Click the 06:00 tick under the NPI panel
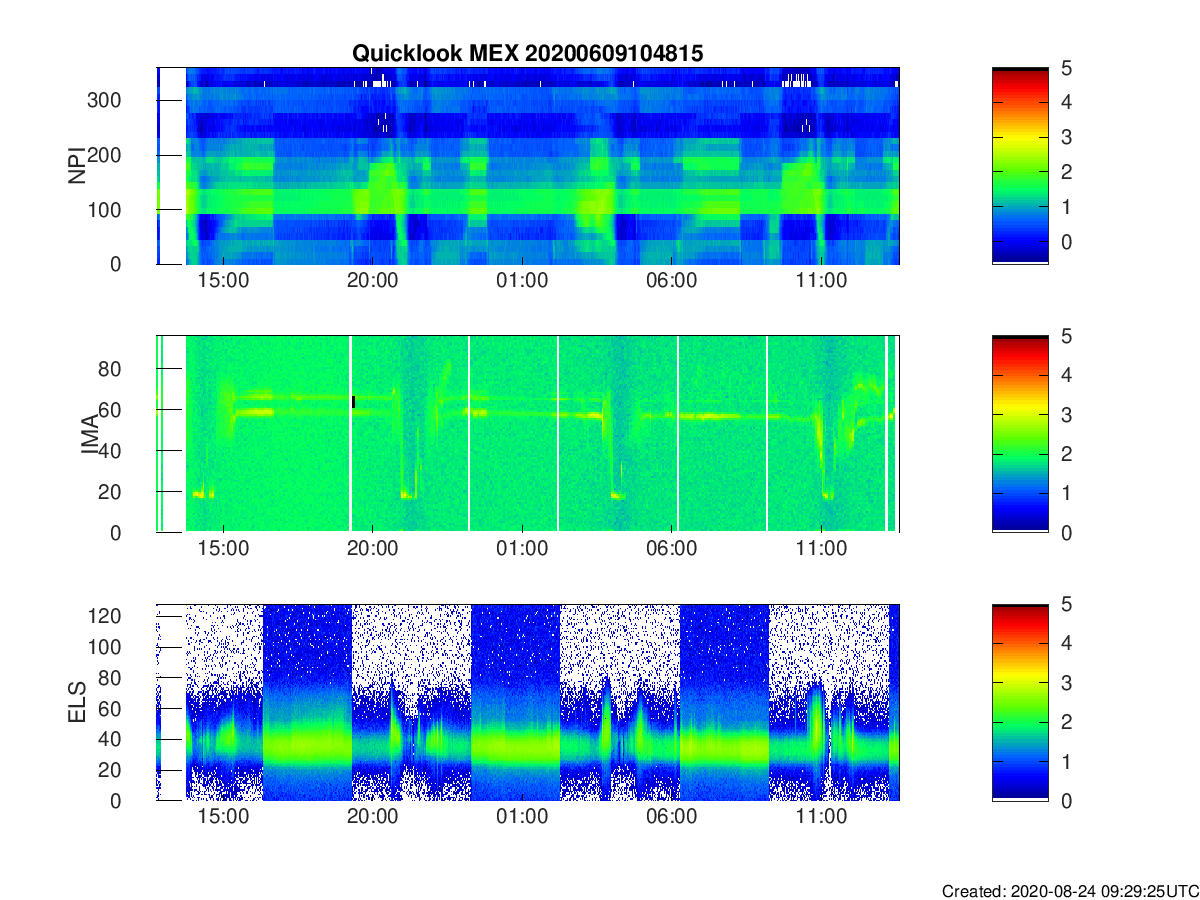Image resolution: width=1200 pixels, height=900 pixels. coord(671,281)
